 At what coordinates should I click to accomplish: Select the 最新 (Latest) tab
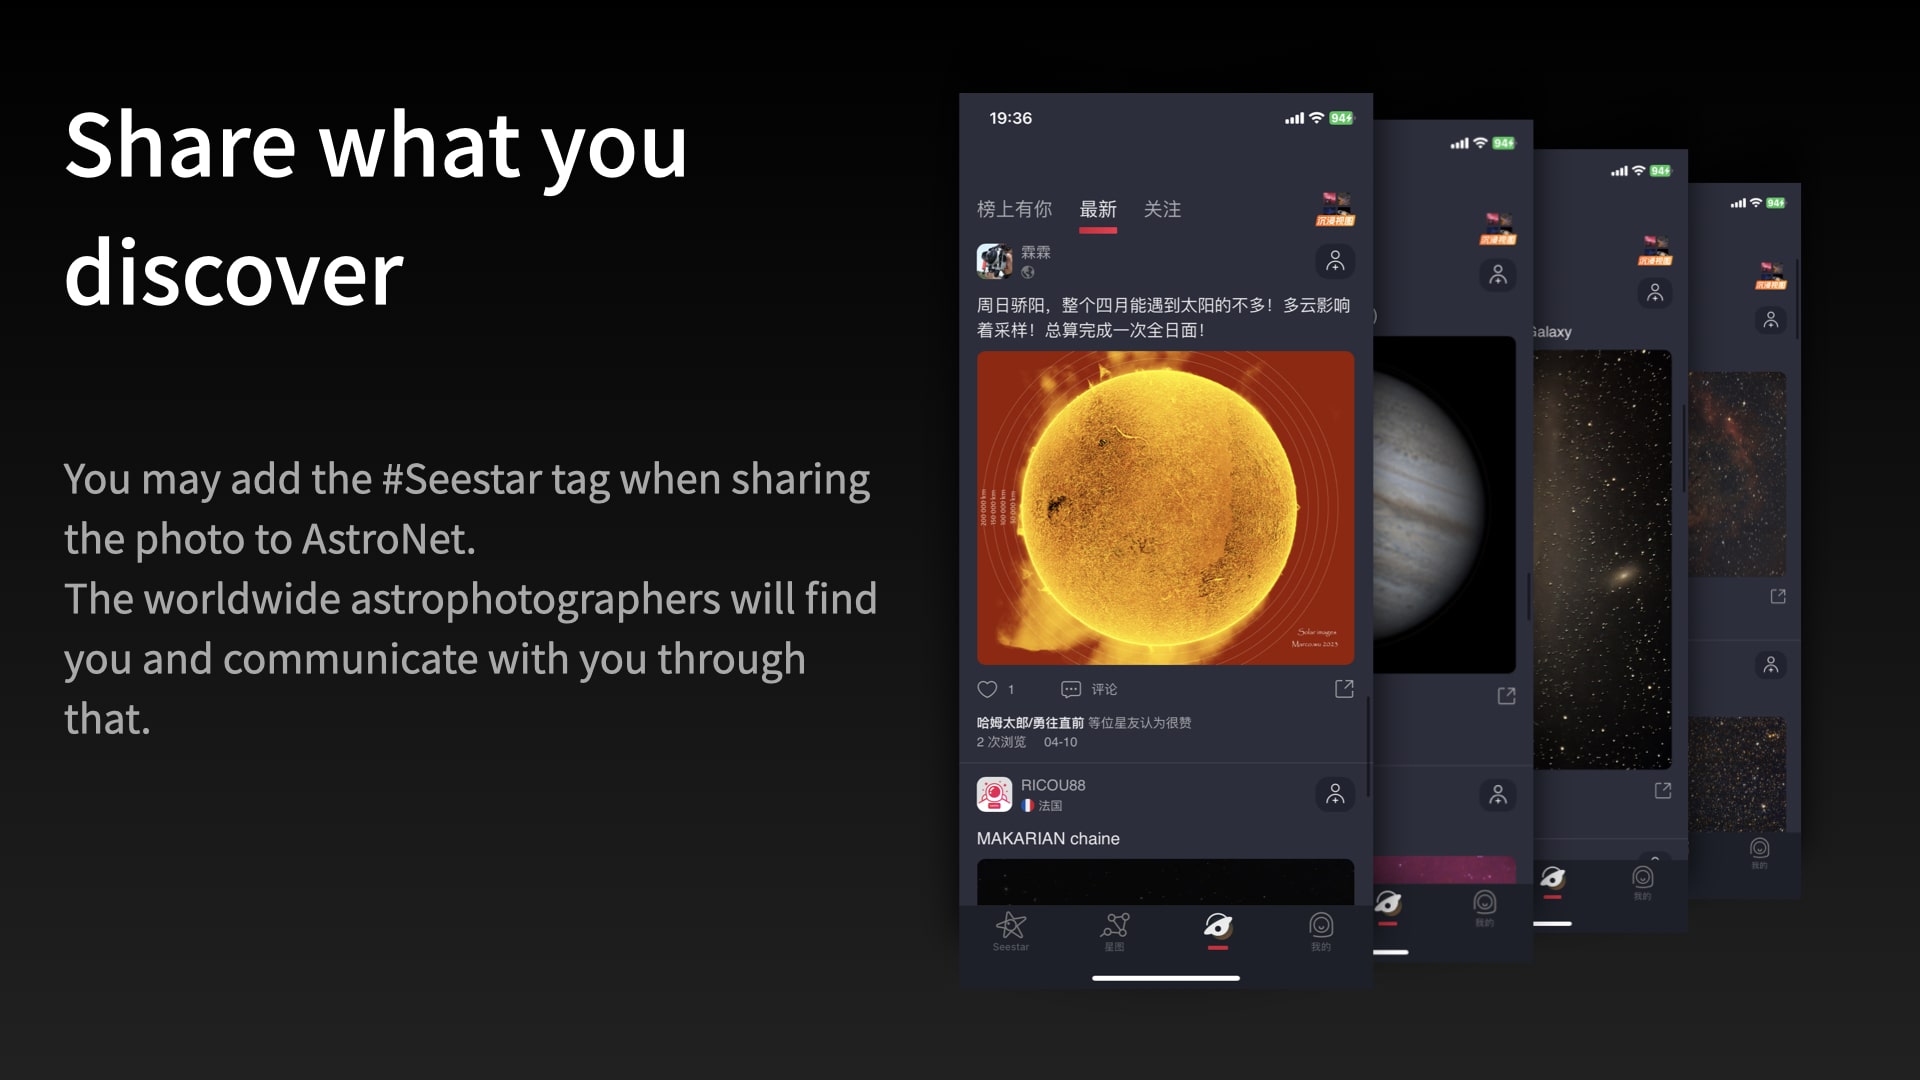(x=1096, y=208)
